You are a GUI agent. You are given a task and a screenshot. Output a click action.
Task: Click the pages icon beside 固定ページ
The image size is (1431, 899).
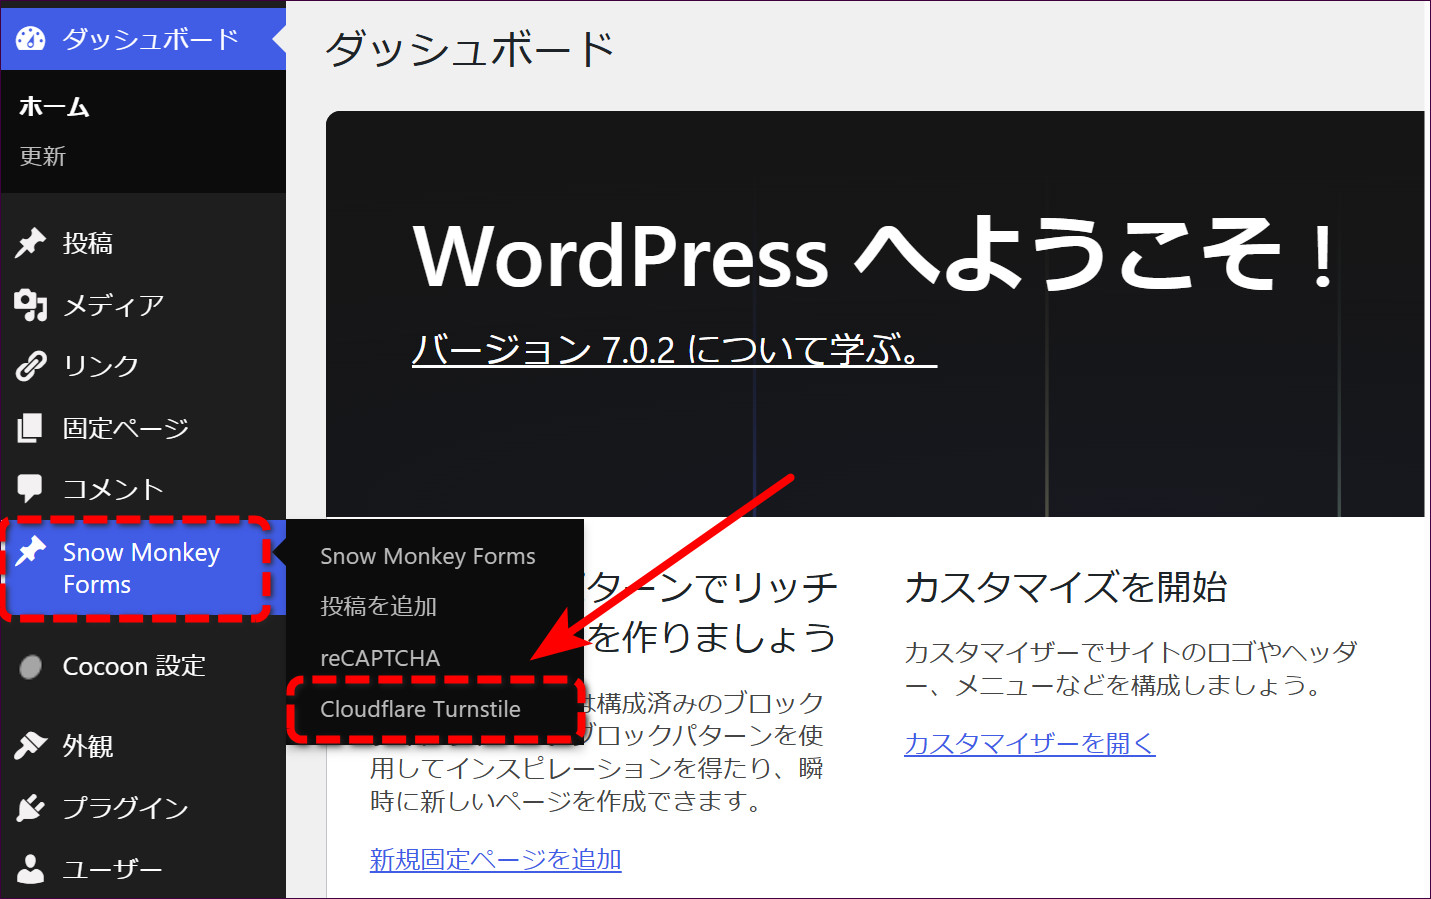click(31, 428)
